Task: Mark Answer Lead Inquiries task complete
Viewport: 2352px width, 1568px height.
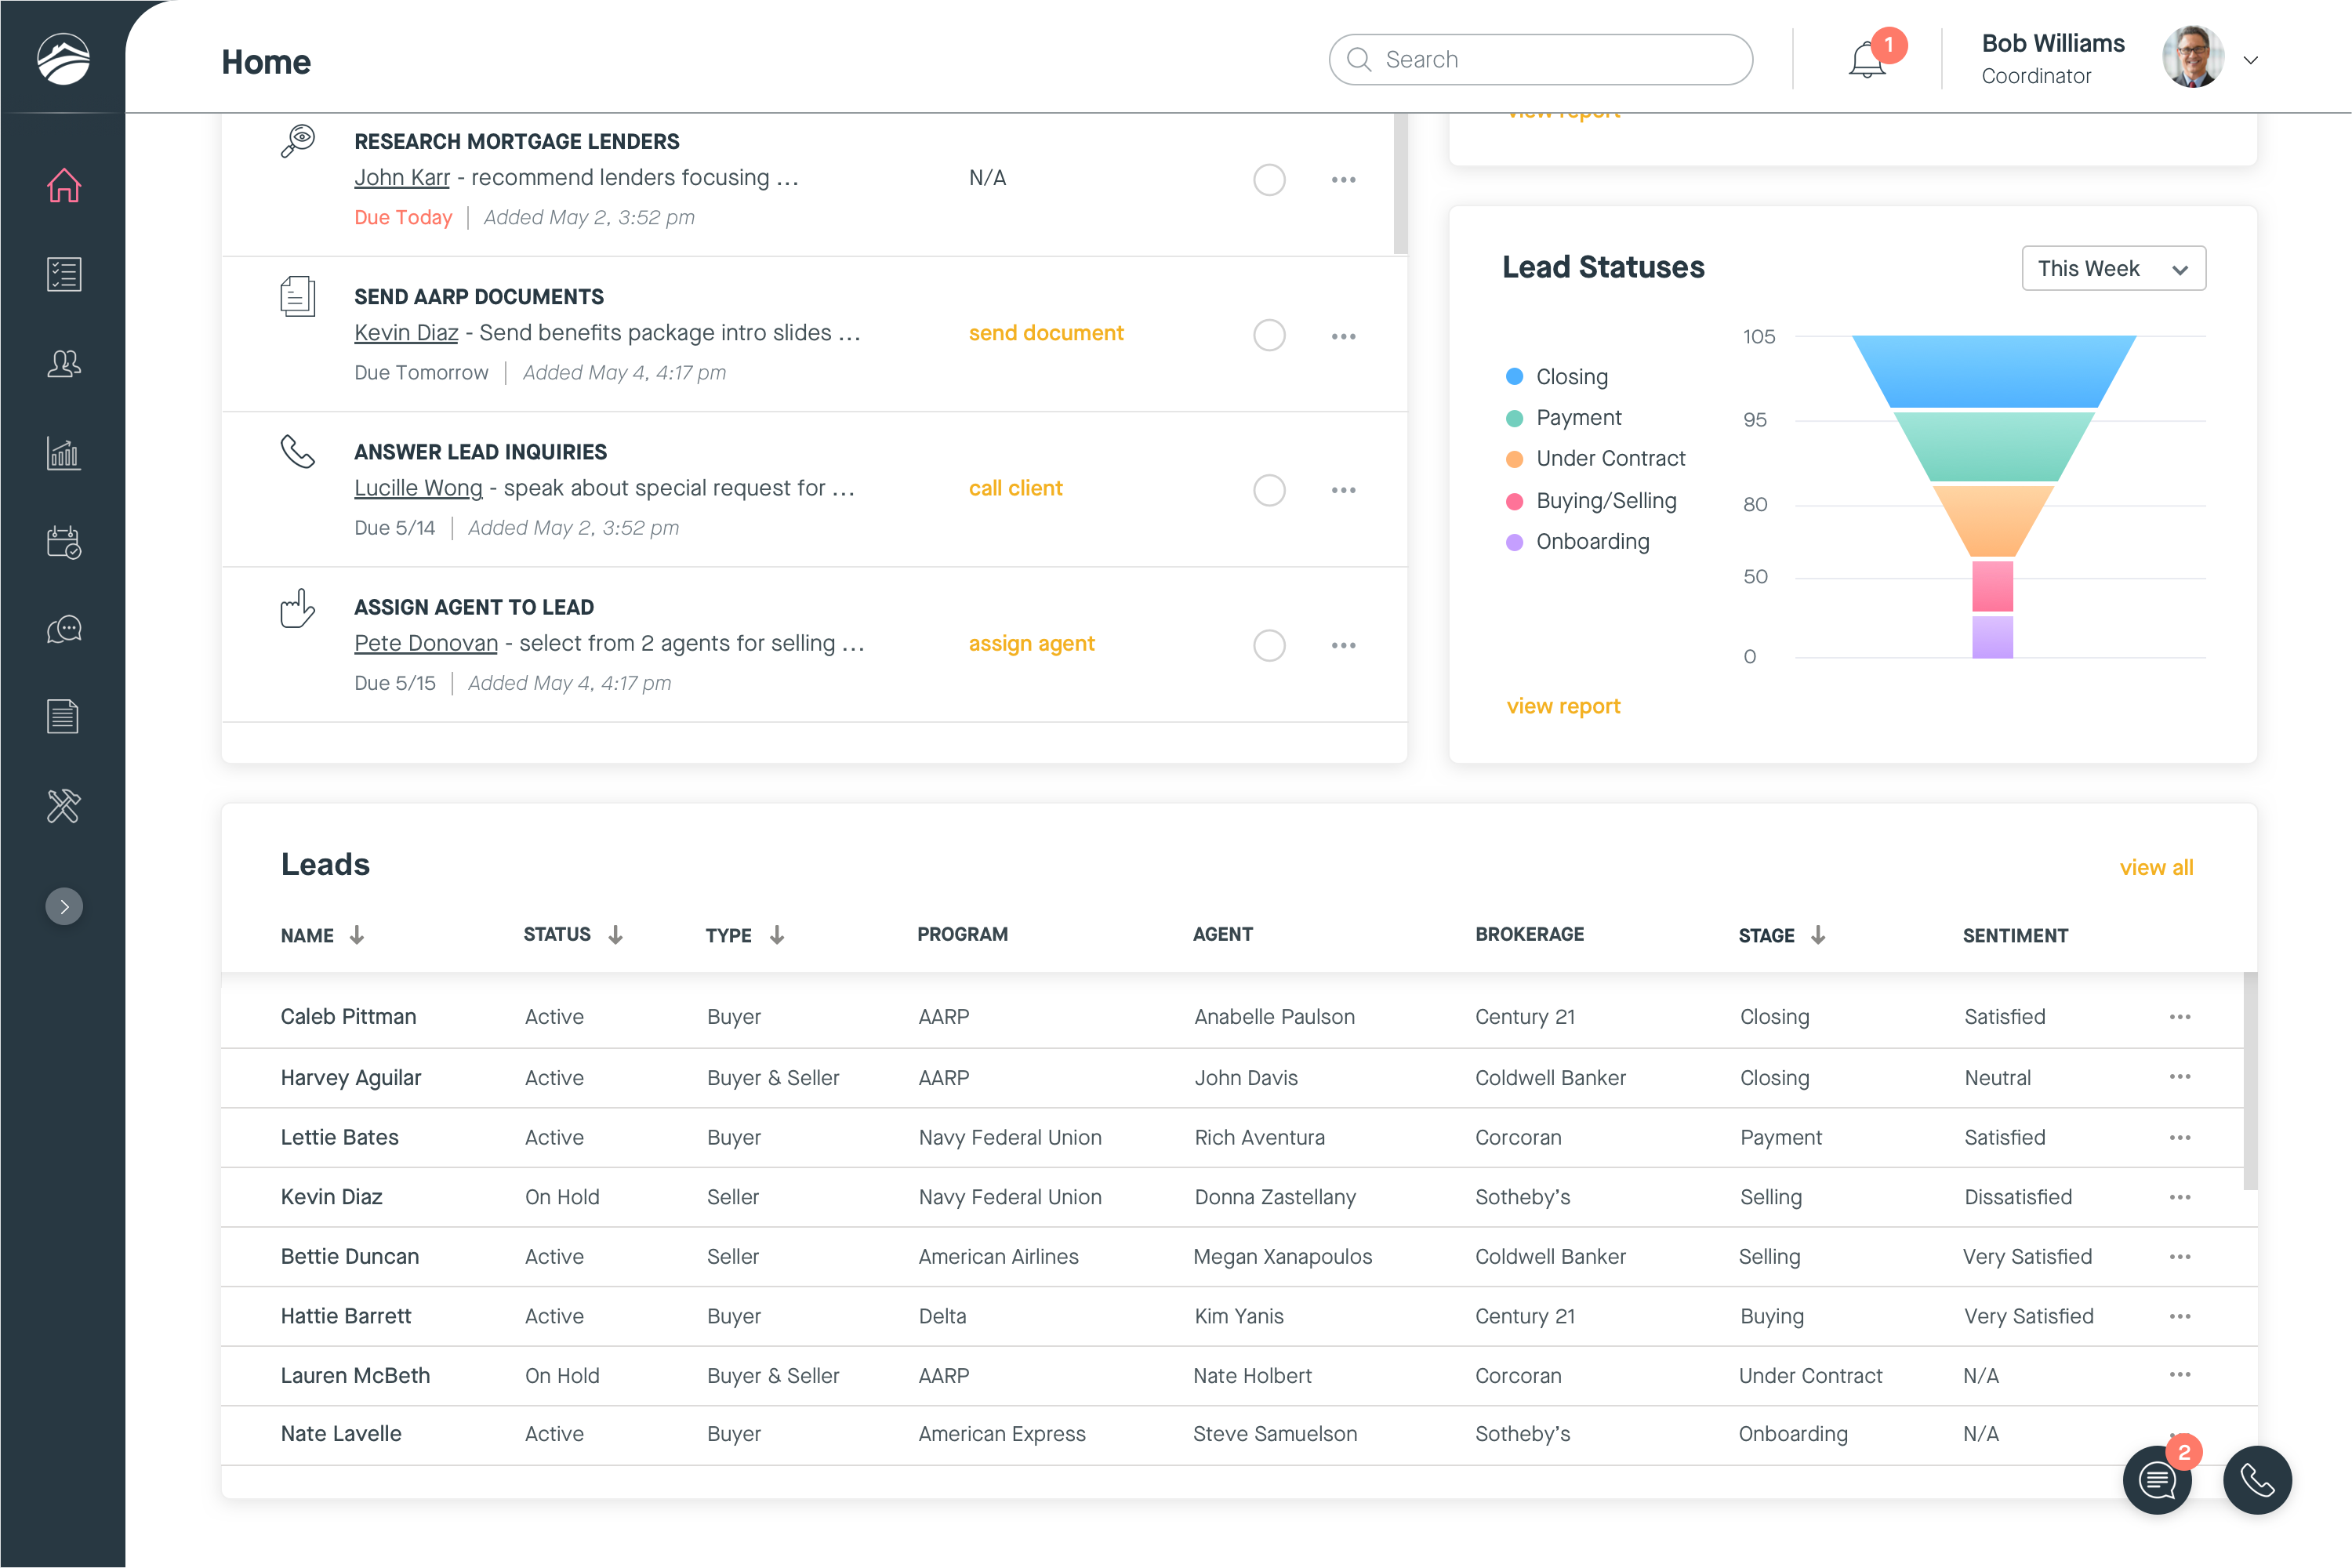Action: tap(1269, 490)
